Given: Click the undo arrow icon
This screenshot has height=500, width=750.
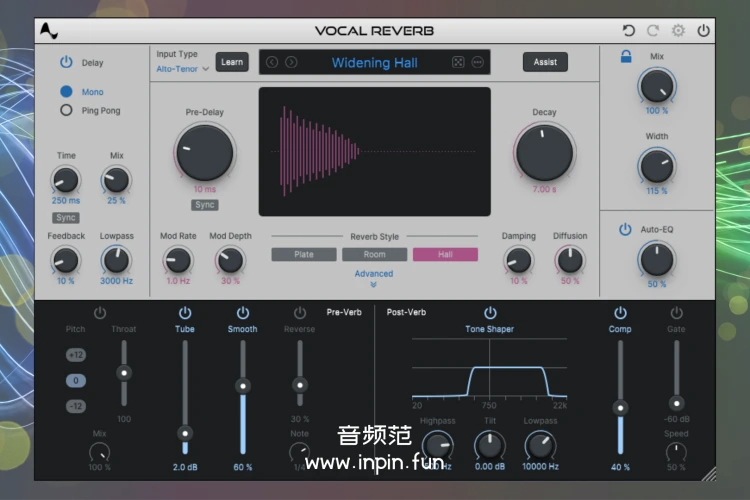Looking at the screenshot, I should 628,31.
